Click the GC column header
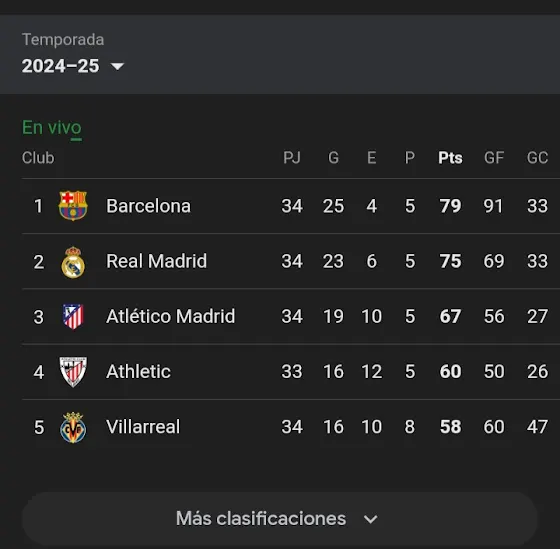The height and width of the screenshot is (549, 560). click(x=538, y=158)
